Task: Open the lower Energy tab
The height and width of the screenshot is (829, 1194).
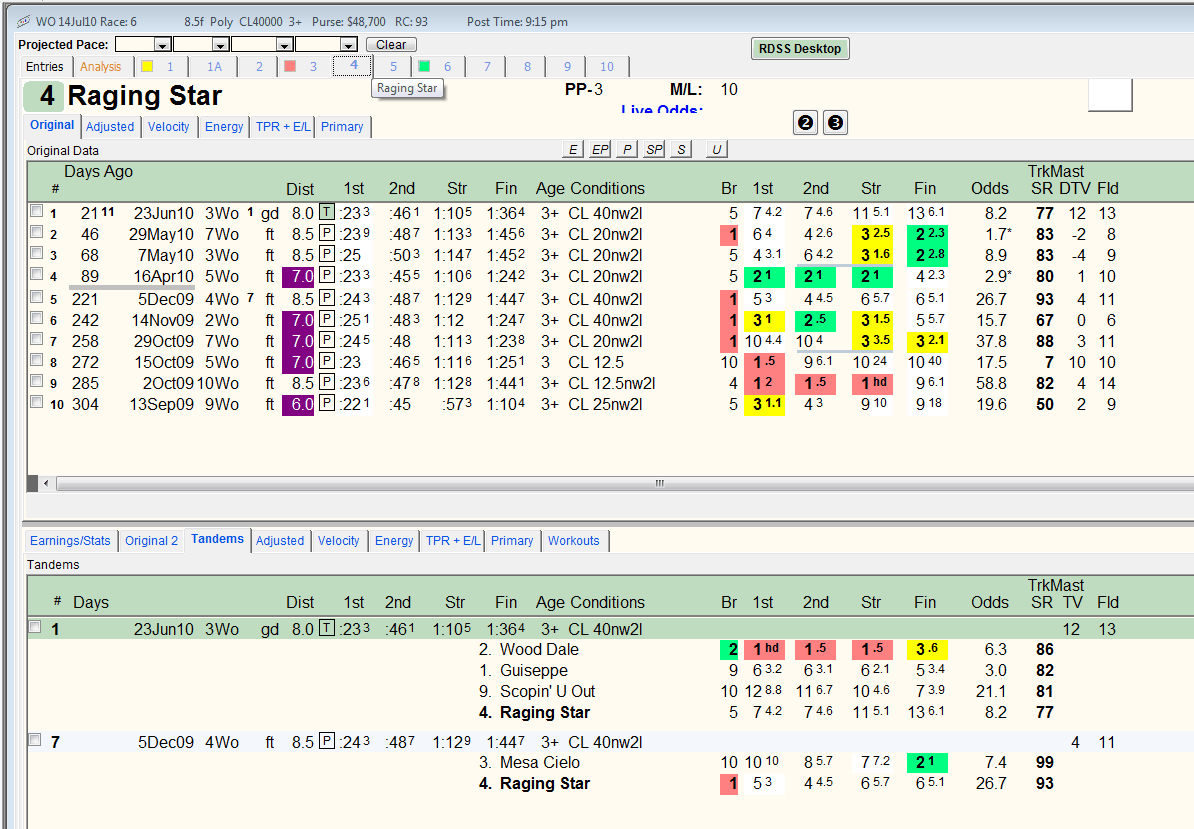Action: point(394,540)
